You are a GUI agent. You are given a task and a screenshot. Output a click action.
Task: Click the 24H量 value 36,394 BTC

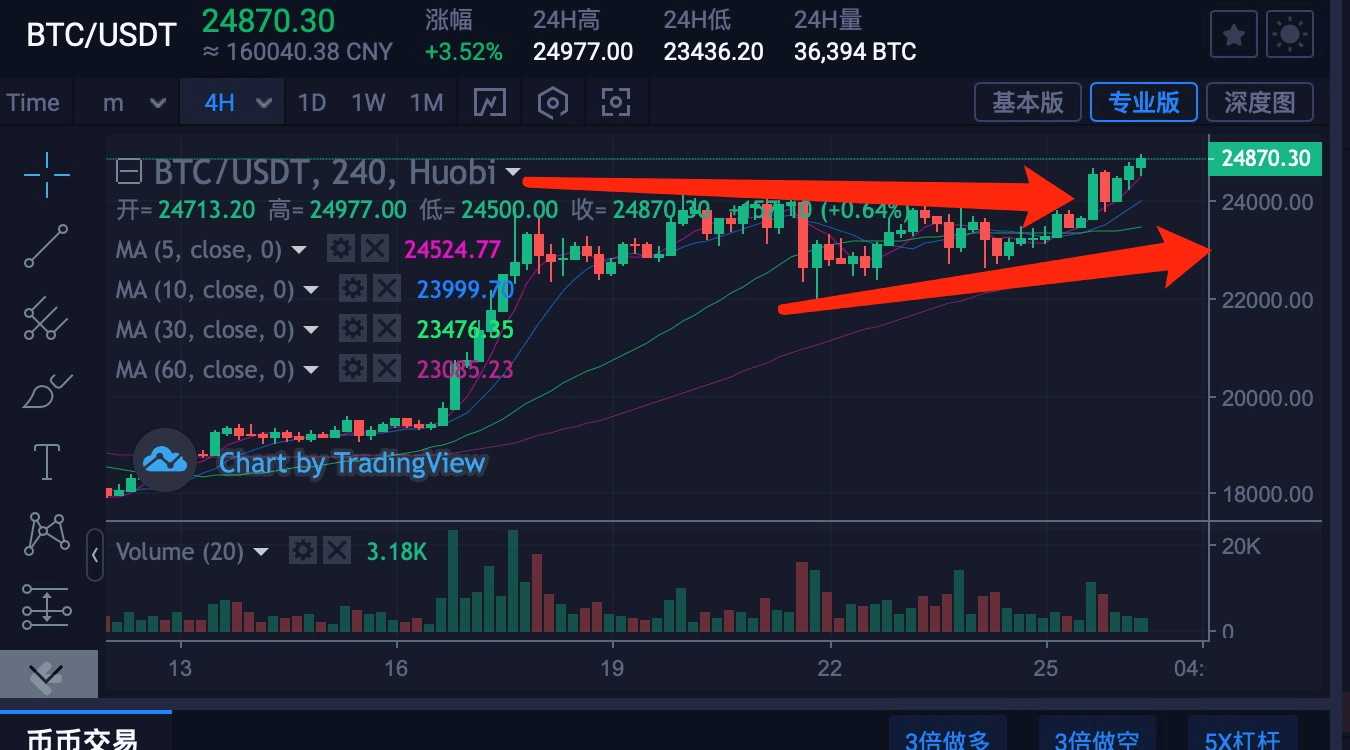pos(855,52)
